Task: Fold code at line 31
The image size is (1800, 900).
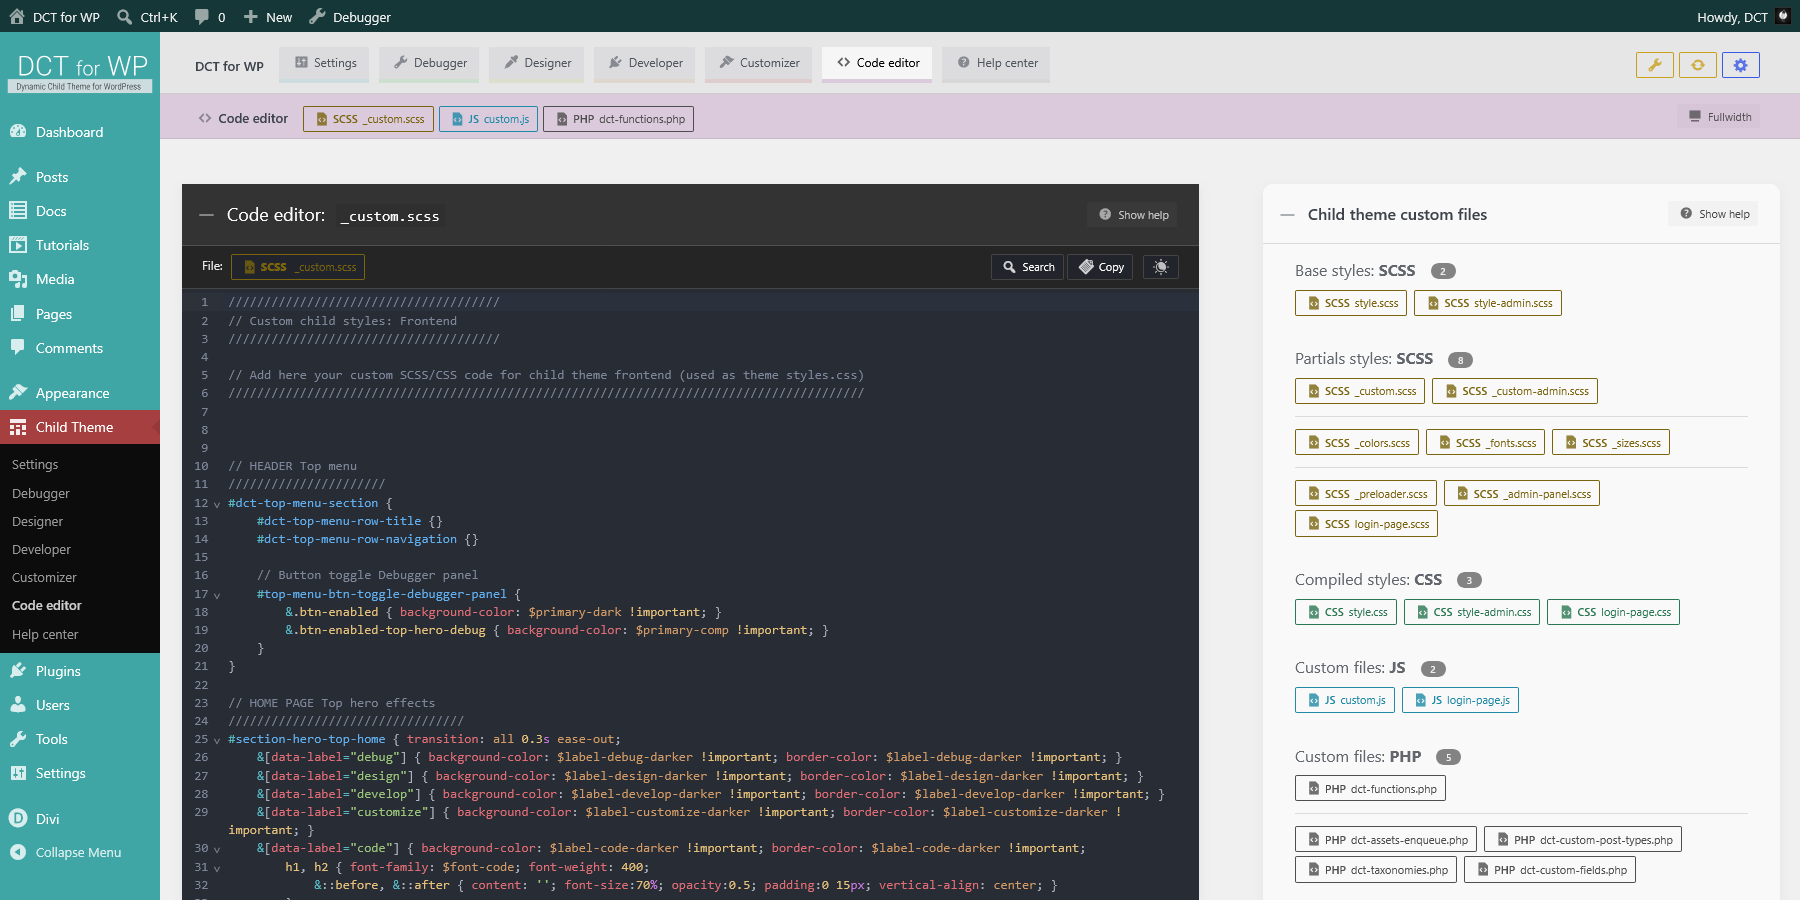Action: [217, 868]
